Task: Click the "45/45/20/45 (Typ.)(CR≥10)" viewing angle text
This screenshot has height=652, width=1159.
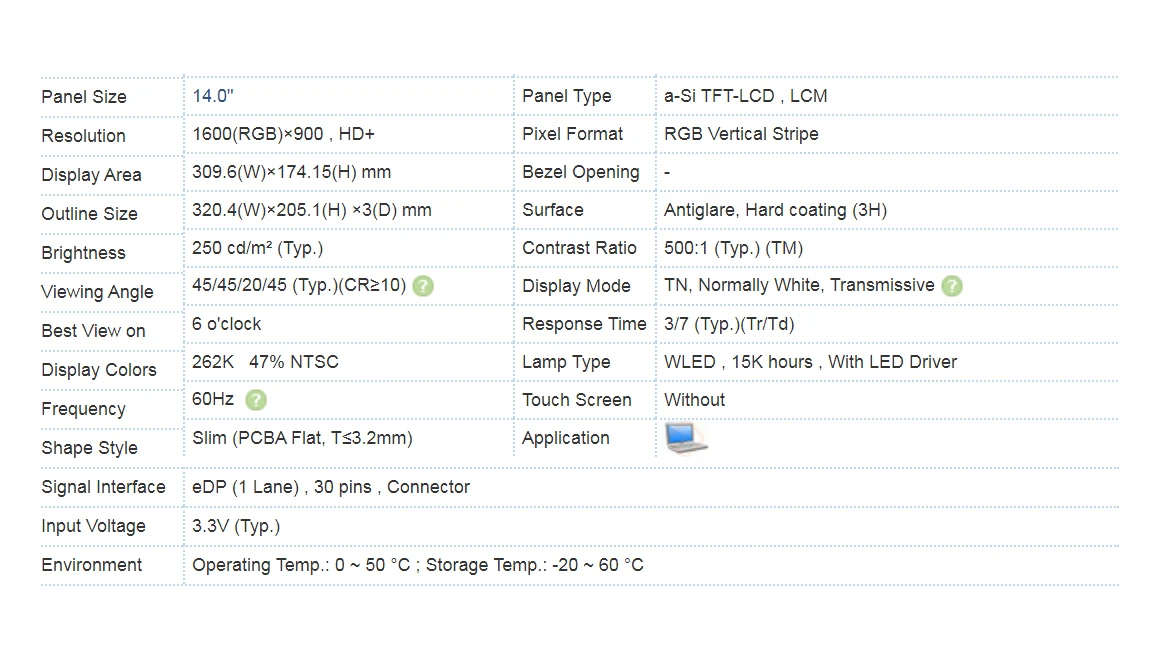Action: tap(299, 286)
